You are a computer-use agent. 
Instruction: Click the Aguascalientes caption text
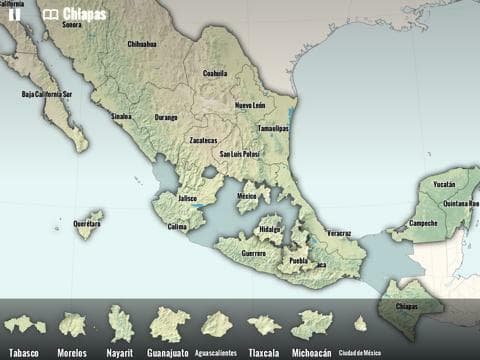[216, 353]
